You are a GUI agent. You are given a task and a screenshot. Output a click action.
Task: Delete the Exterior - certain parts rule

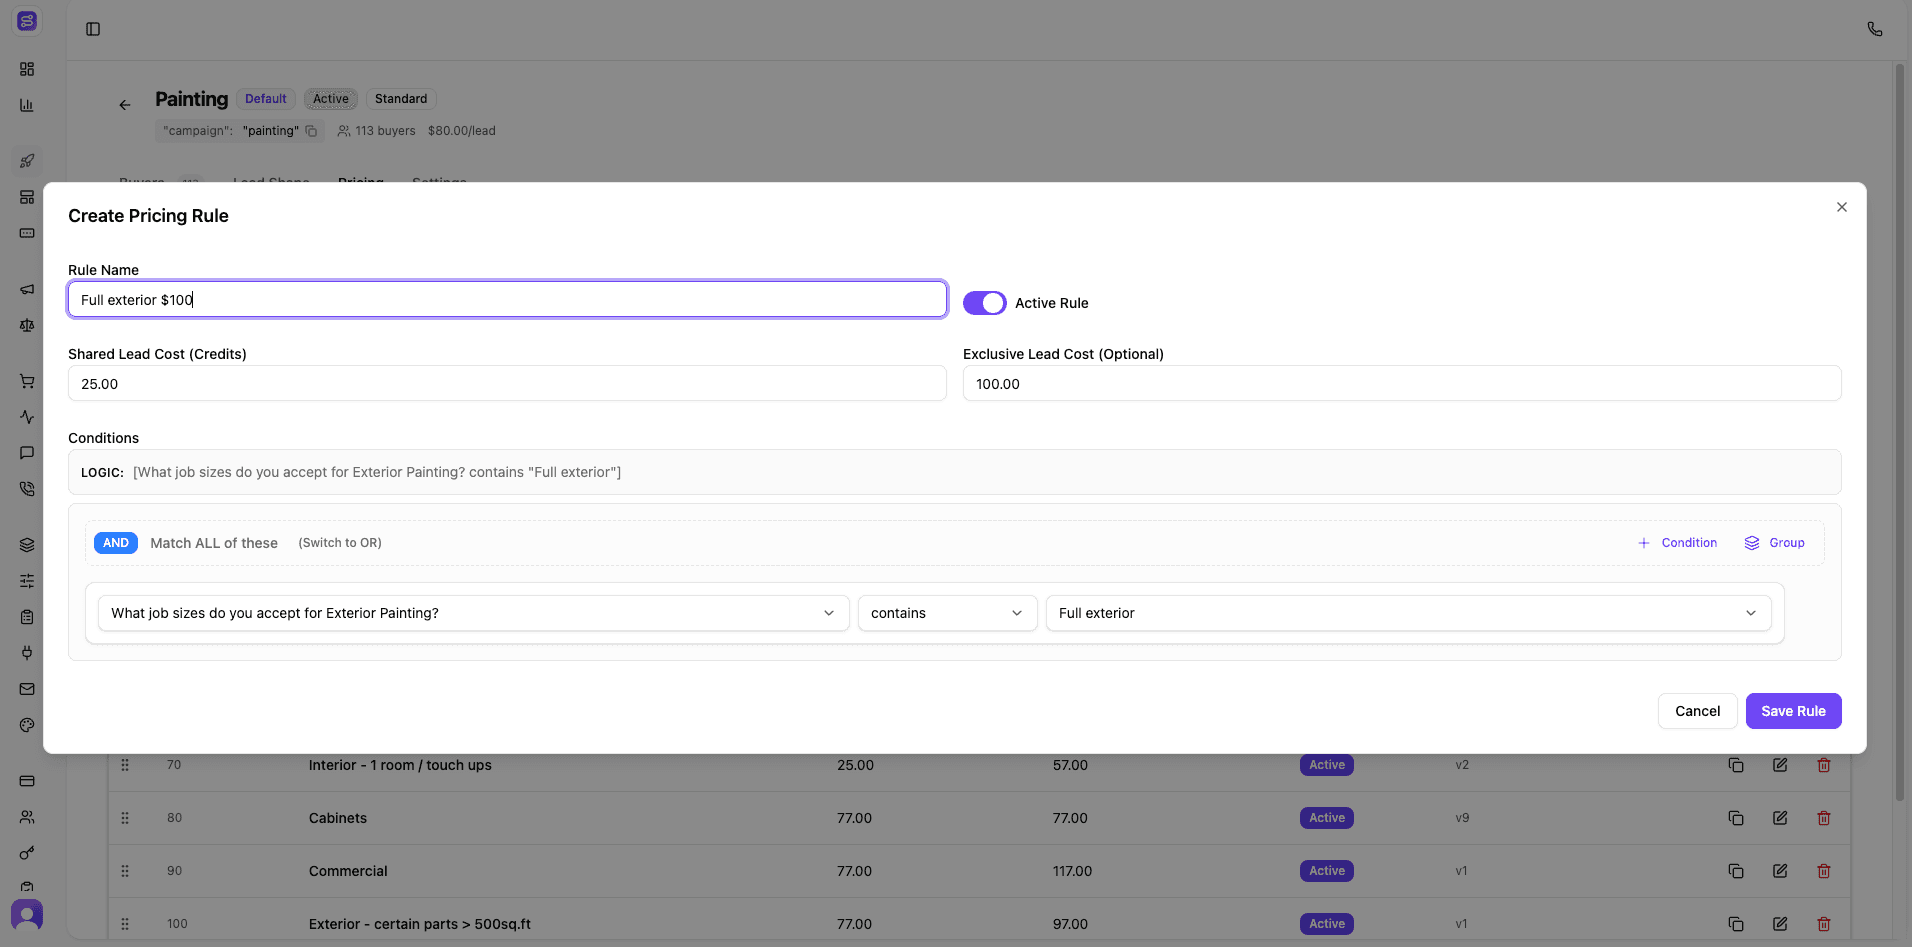(x=1824, y=924)
